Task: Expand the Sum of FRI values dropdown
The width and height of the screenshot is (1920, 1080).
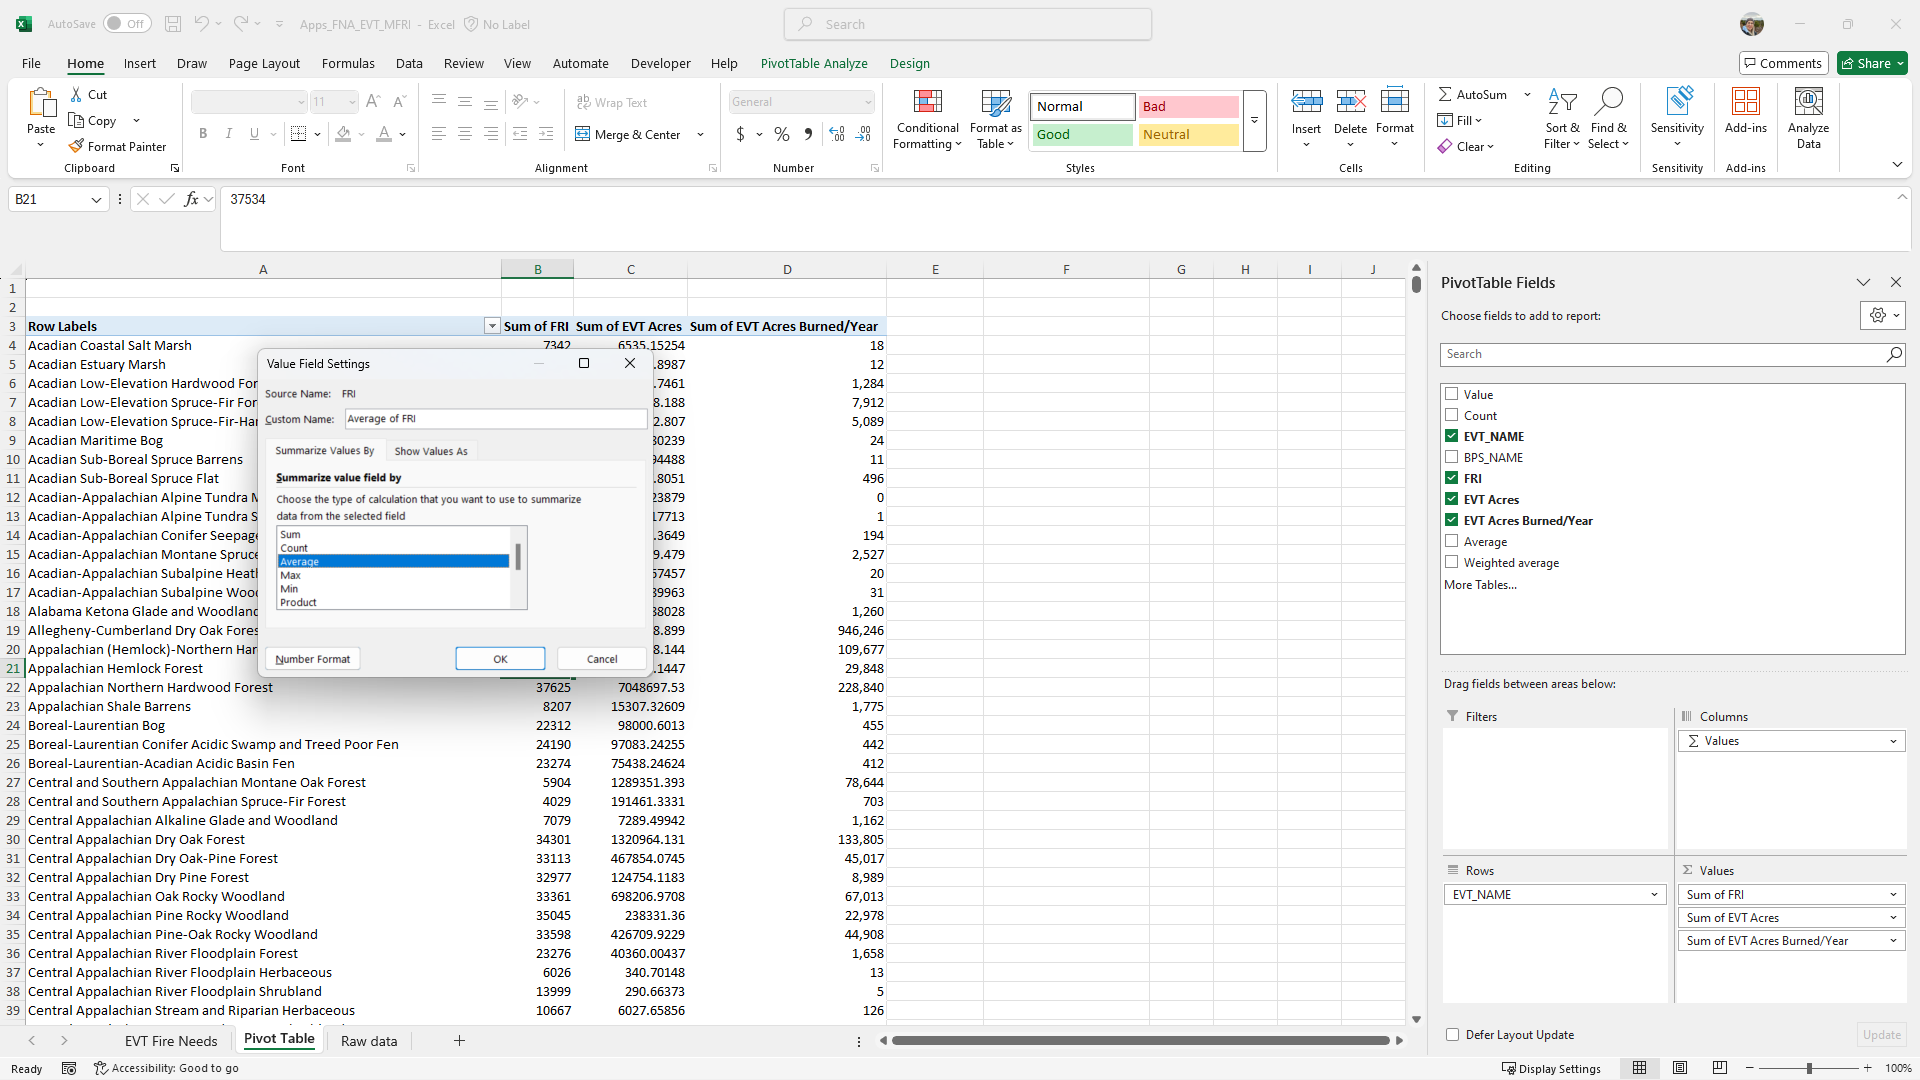Action: (1893, 894)
